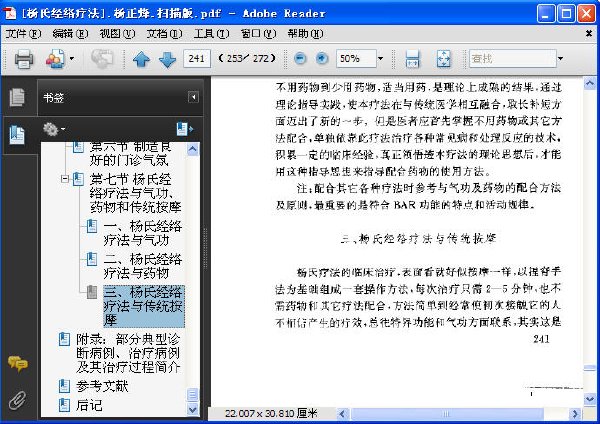
Task: Open the 参考文献 bookmark
Action: point(102,385)
